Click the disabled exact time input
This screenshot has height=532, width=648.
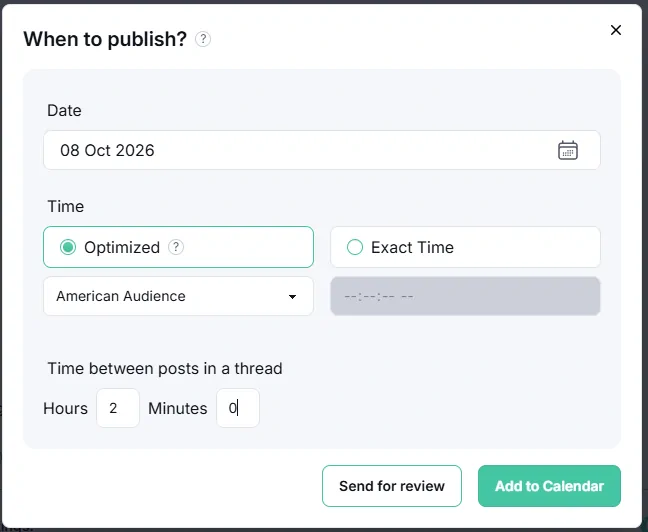[465, 296]
